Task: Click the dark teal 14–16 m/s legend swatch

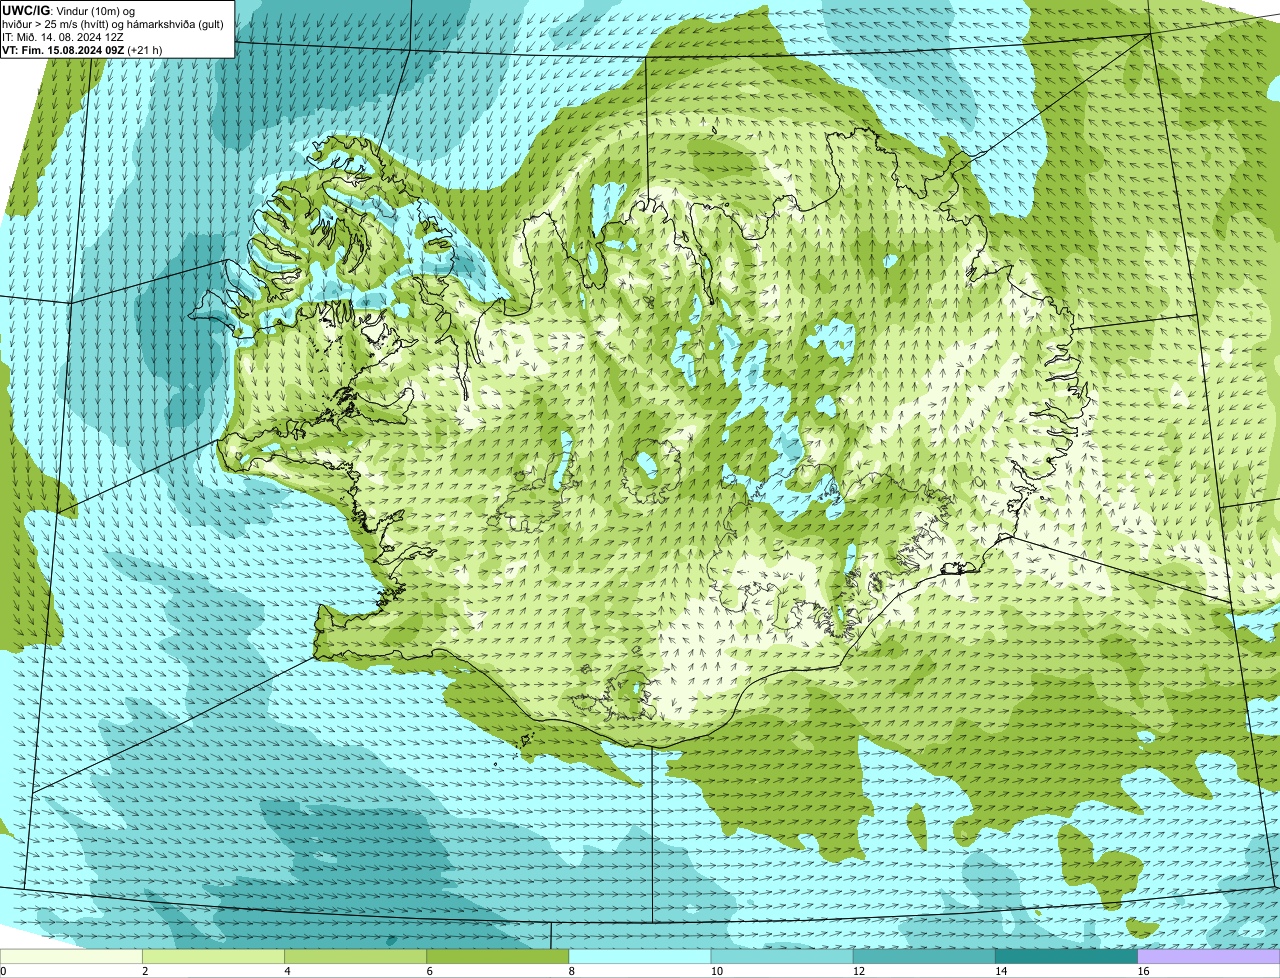Action: pos(1066,957)
